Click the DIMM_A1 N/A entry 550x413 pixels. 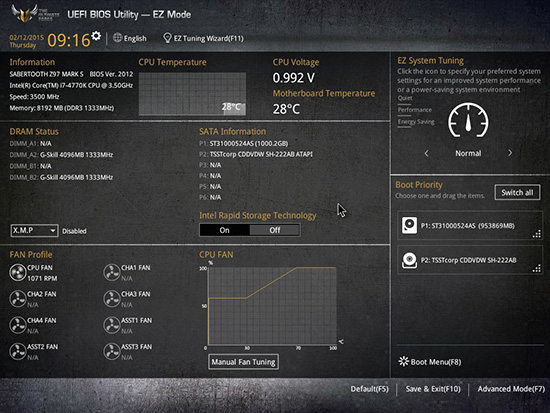click(31, 144)
